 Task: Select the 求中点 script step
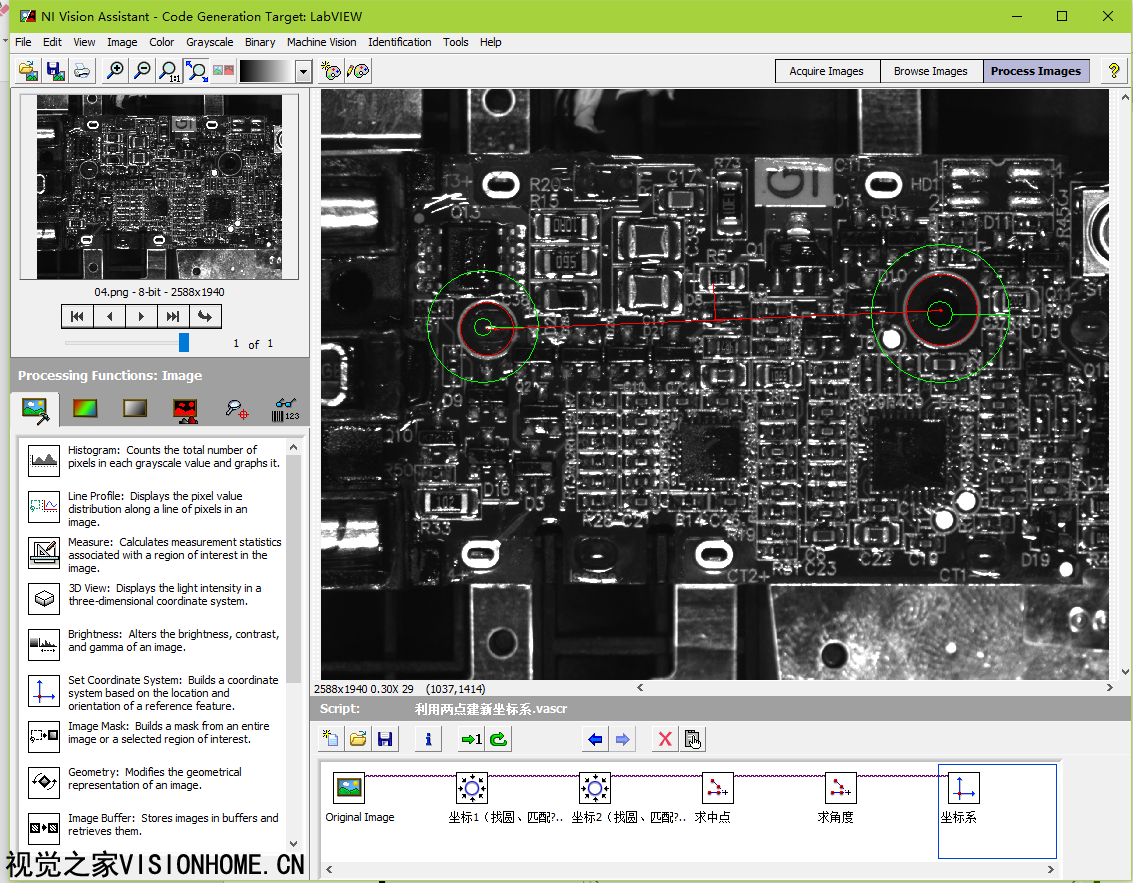click(717, 789)
